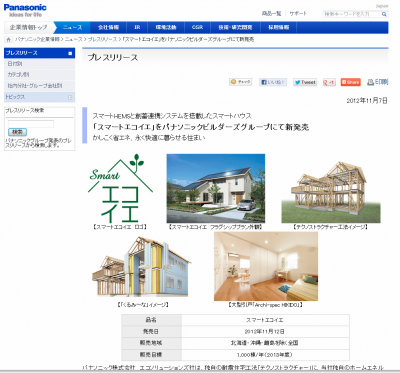Click the flagship house exterior photo
The image size is (400, 373).
[x=216, y=188]
